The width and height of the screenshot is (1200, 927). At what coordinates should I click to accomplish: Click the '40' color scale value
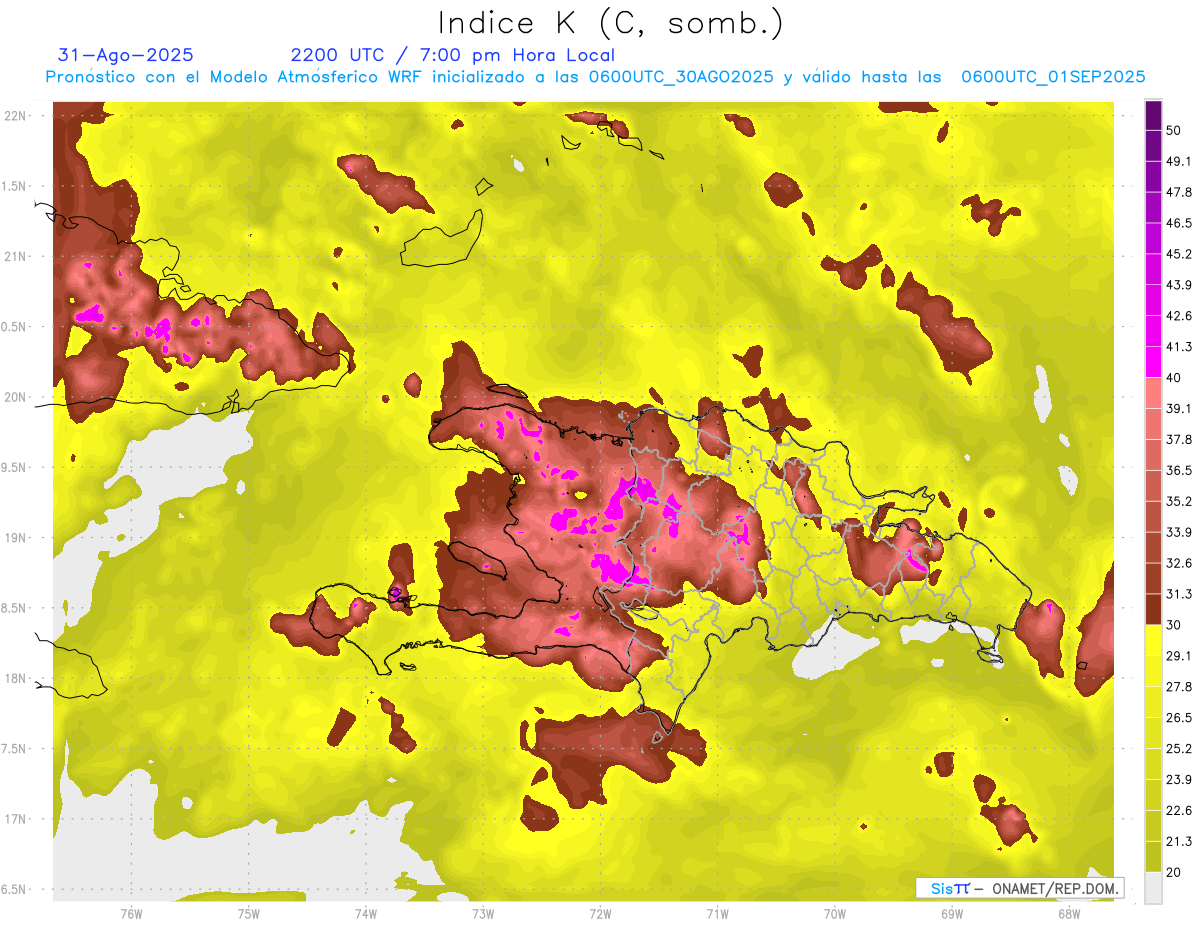[x=1174, y=378]
